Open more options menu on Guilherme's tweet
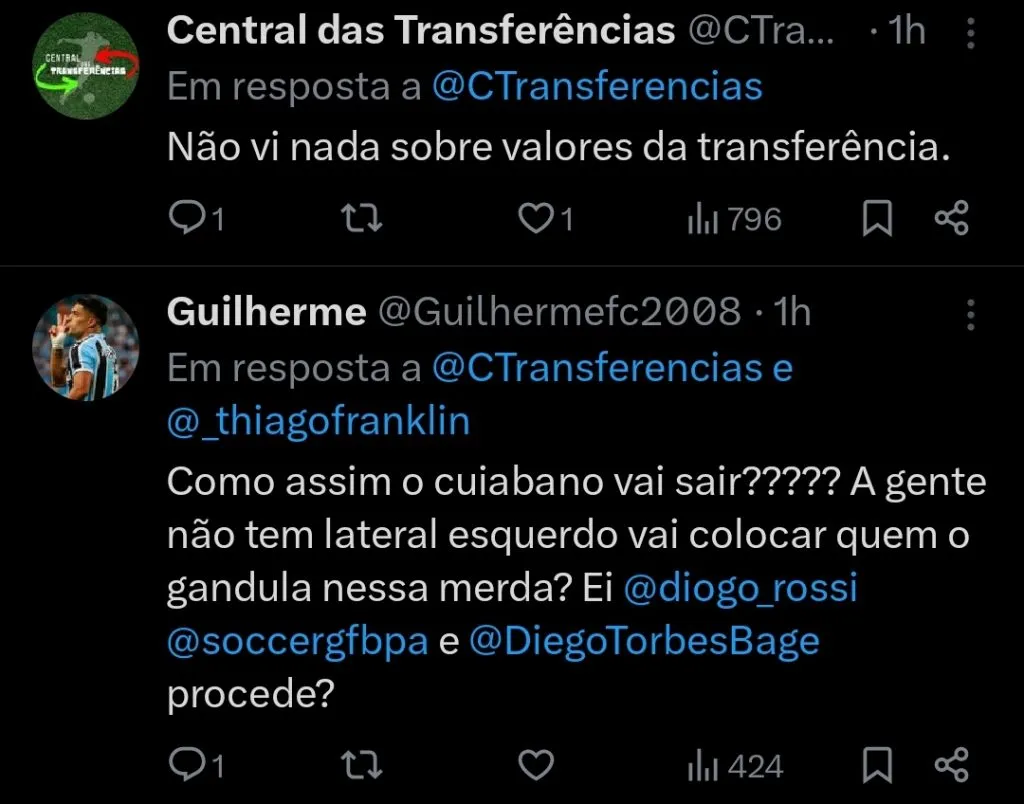1024x804 pixels. (x=970, y=314)
